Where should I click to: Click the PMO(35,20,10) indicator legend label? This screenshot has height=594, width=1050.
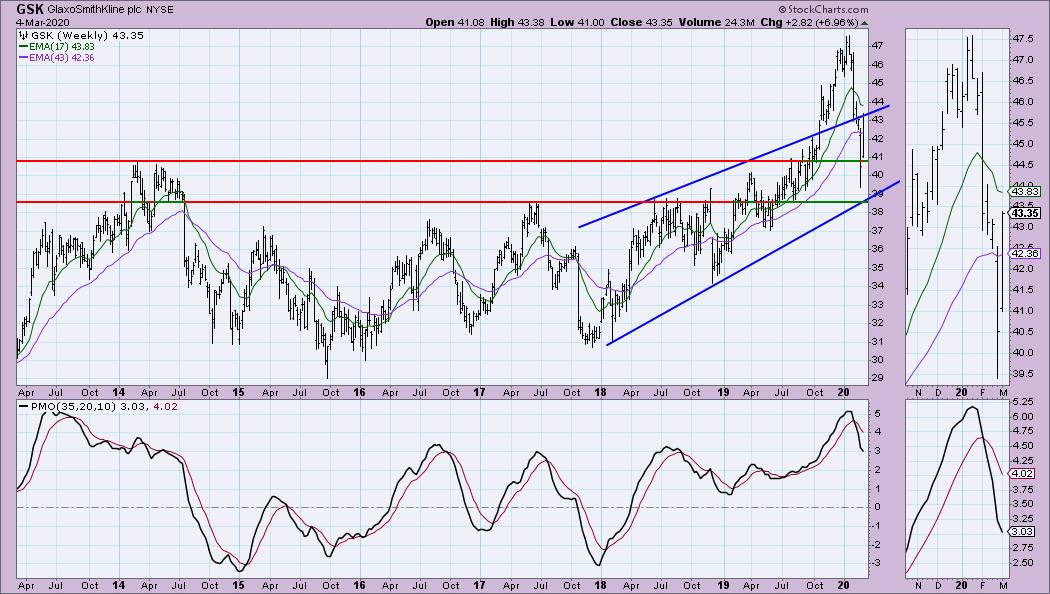(74, 406)
